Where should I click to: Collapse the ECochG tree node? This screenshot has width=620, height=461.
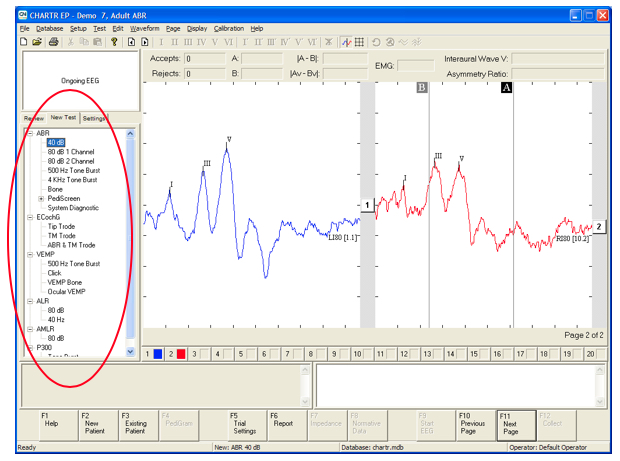(30, 217)
